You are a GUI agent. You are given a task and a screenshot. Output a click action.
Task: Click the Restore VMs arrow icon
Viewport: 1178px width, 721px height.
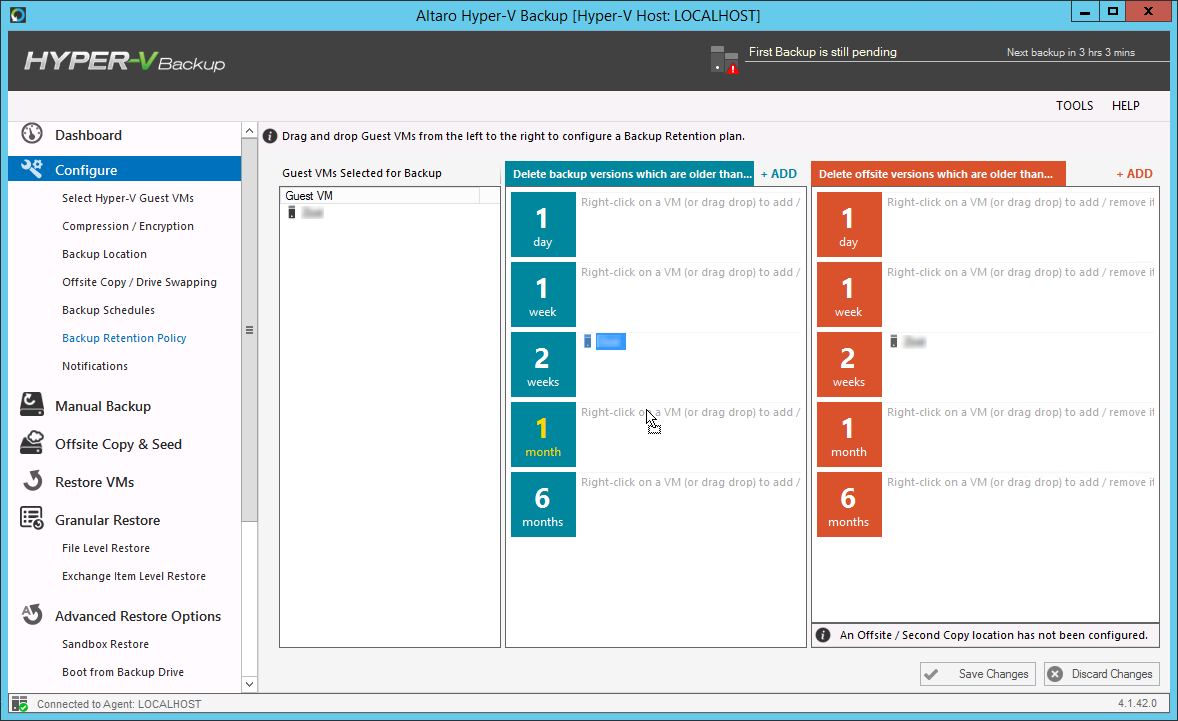[x=32, y=481]
